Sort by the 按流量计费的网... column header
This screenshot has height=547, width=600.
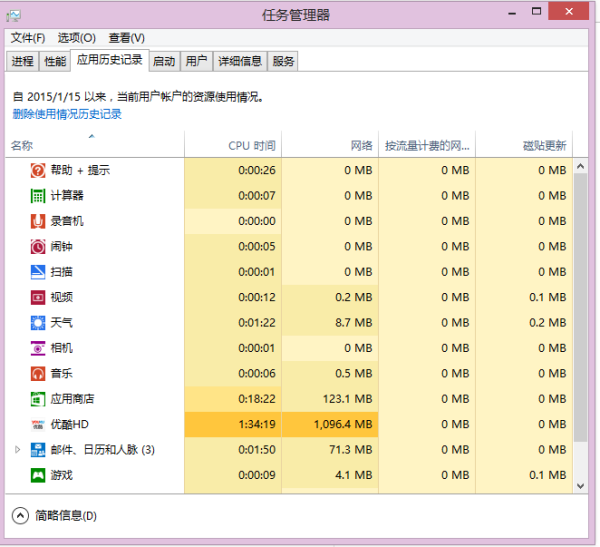[427, 144]
